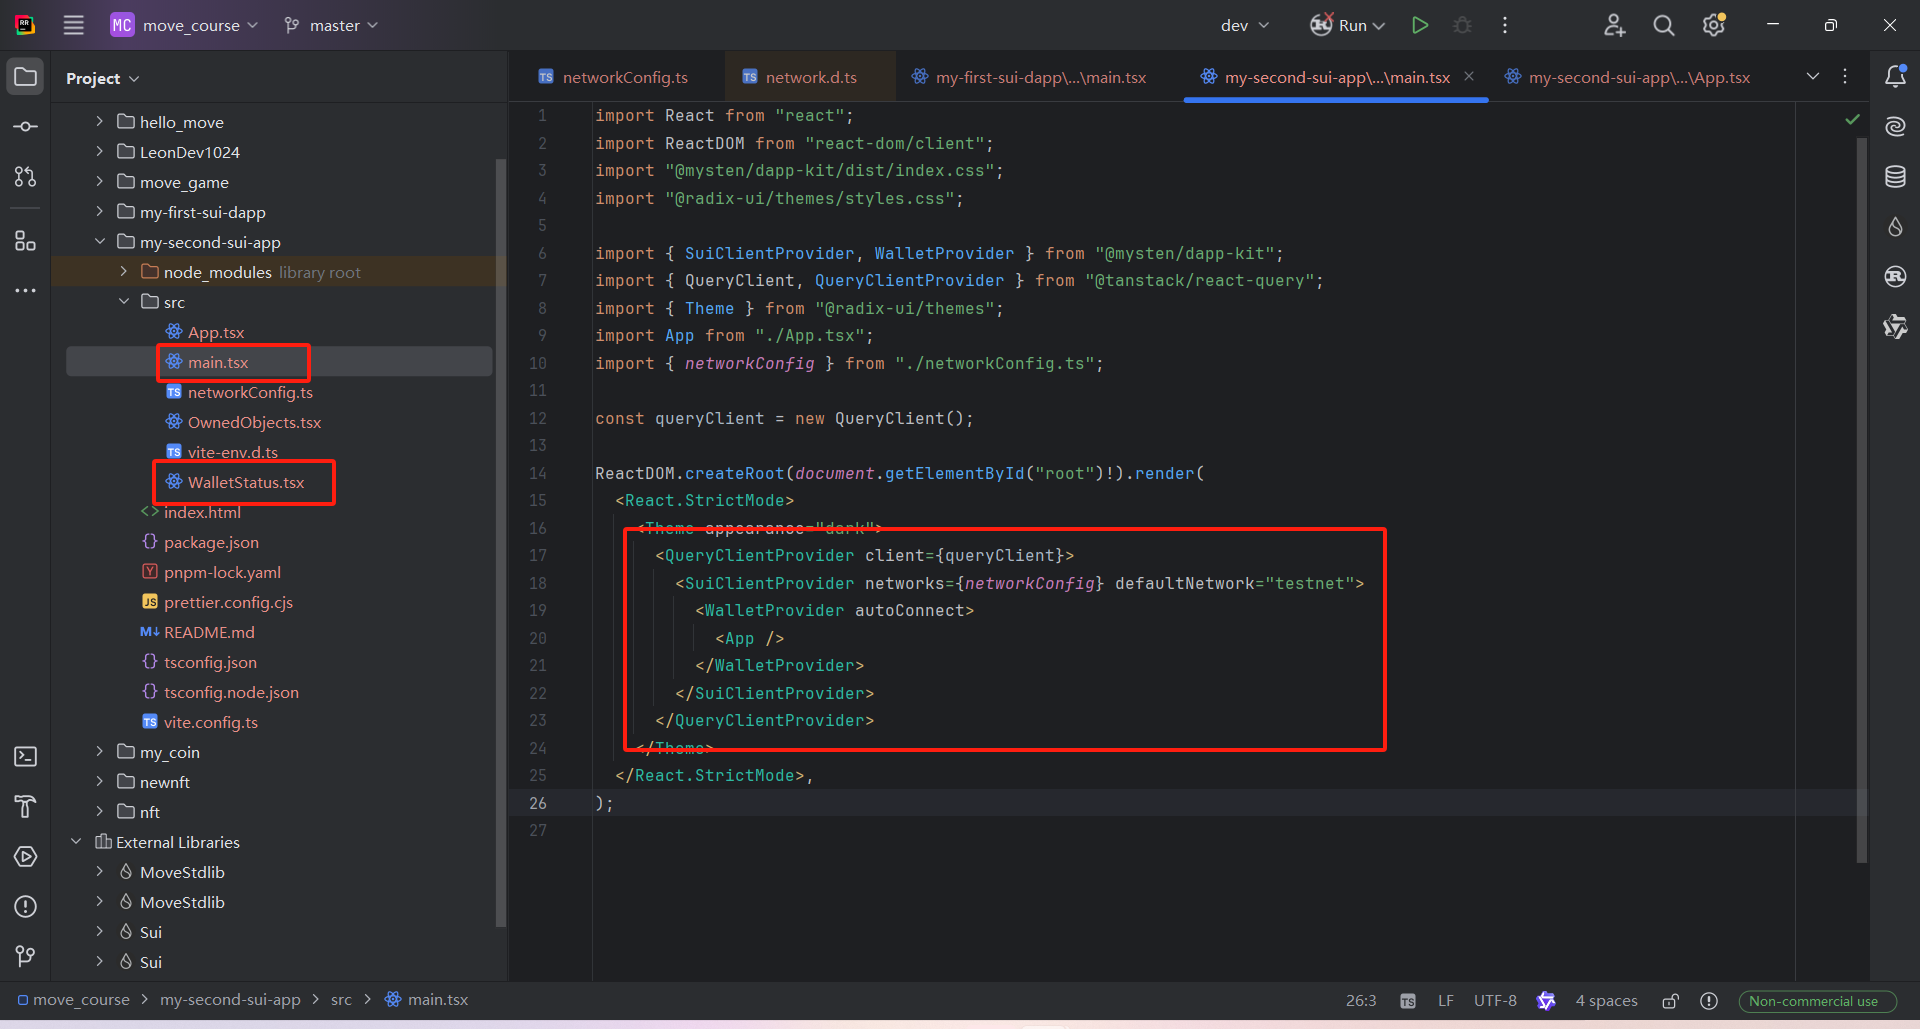Expand the move_game folder
Image resolution: width=1920 pixels, height=1029 pixels.
(x=99, y=181)
